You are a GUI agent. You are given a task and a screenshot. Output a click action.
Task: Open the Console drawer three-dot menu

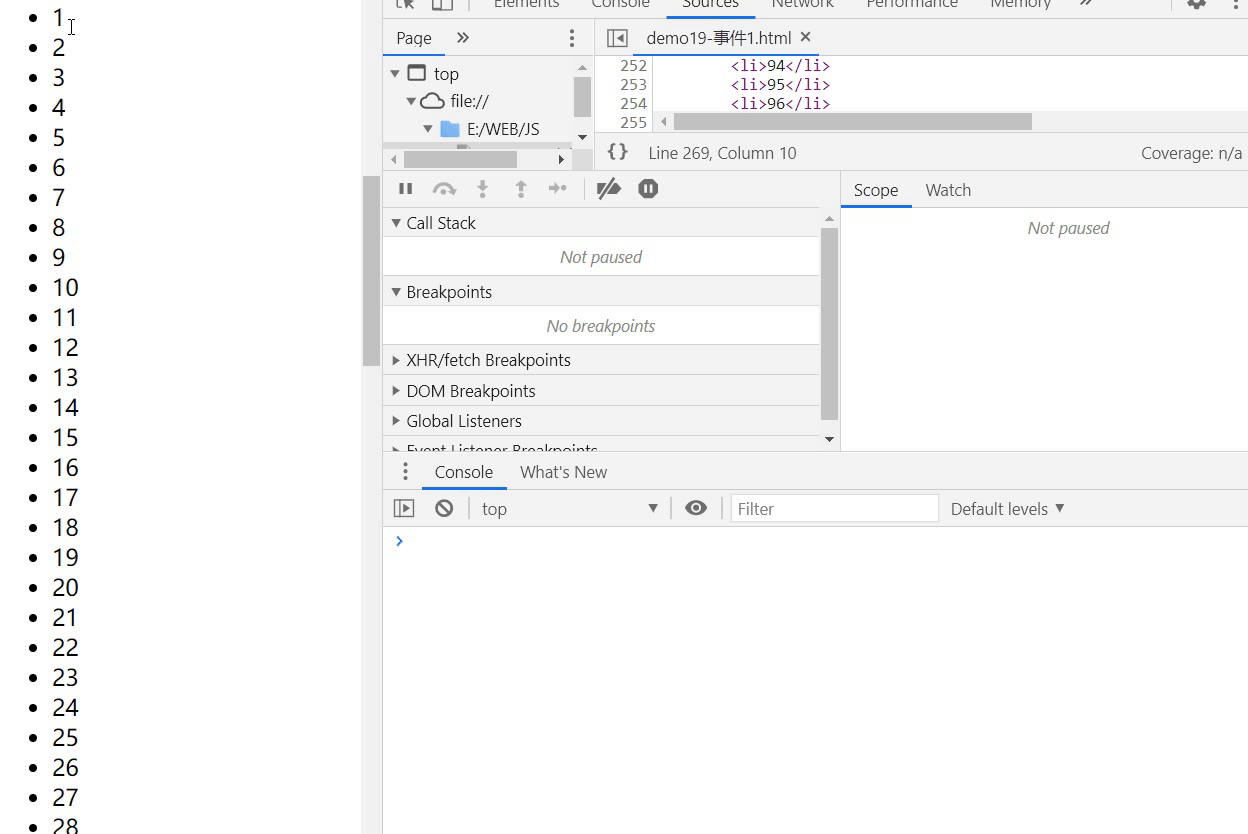pos(405,472)
